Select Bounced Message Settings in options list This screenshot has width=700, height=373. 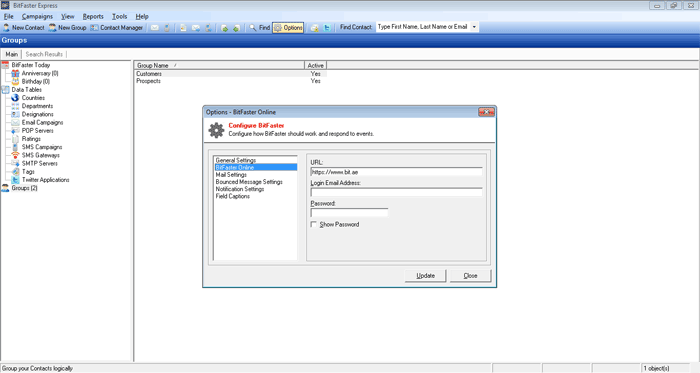pyautogui.click(x=255, y=182)
